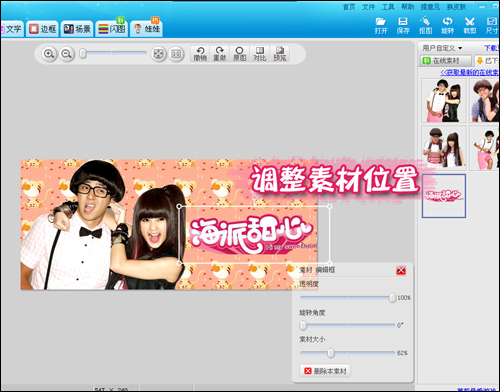
Task: Restore original image with 原图
Action: (x=239, y=54)
